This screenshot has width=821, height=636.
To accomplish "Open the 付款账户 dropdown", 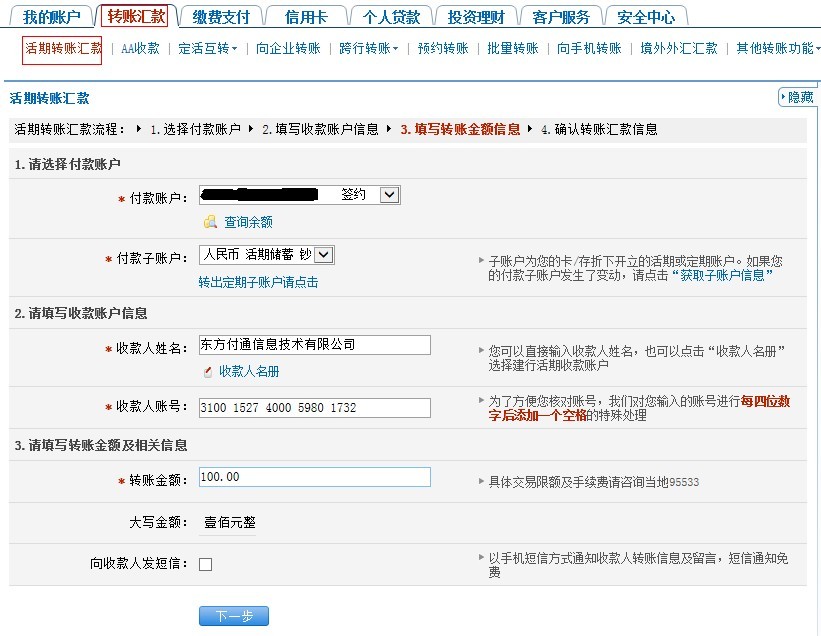I will point(389,195).
